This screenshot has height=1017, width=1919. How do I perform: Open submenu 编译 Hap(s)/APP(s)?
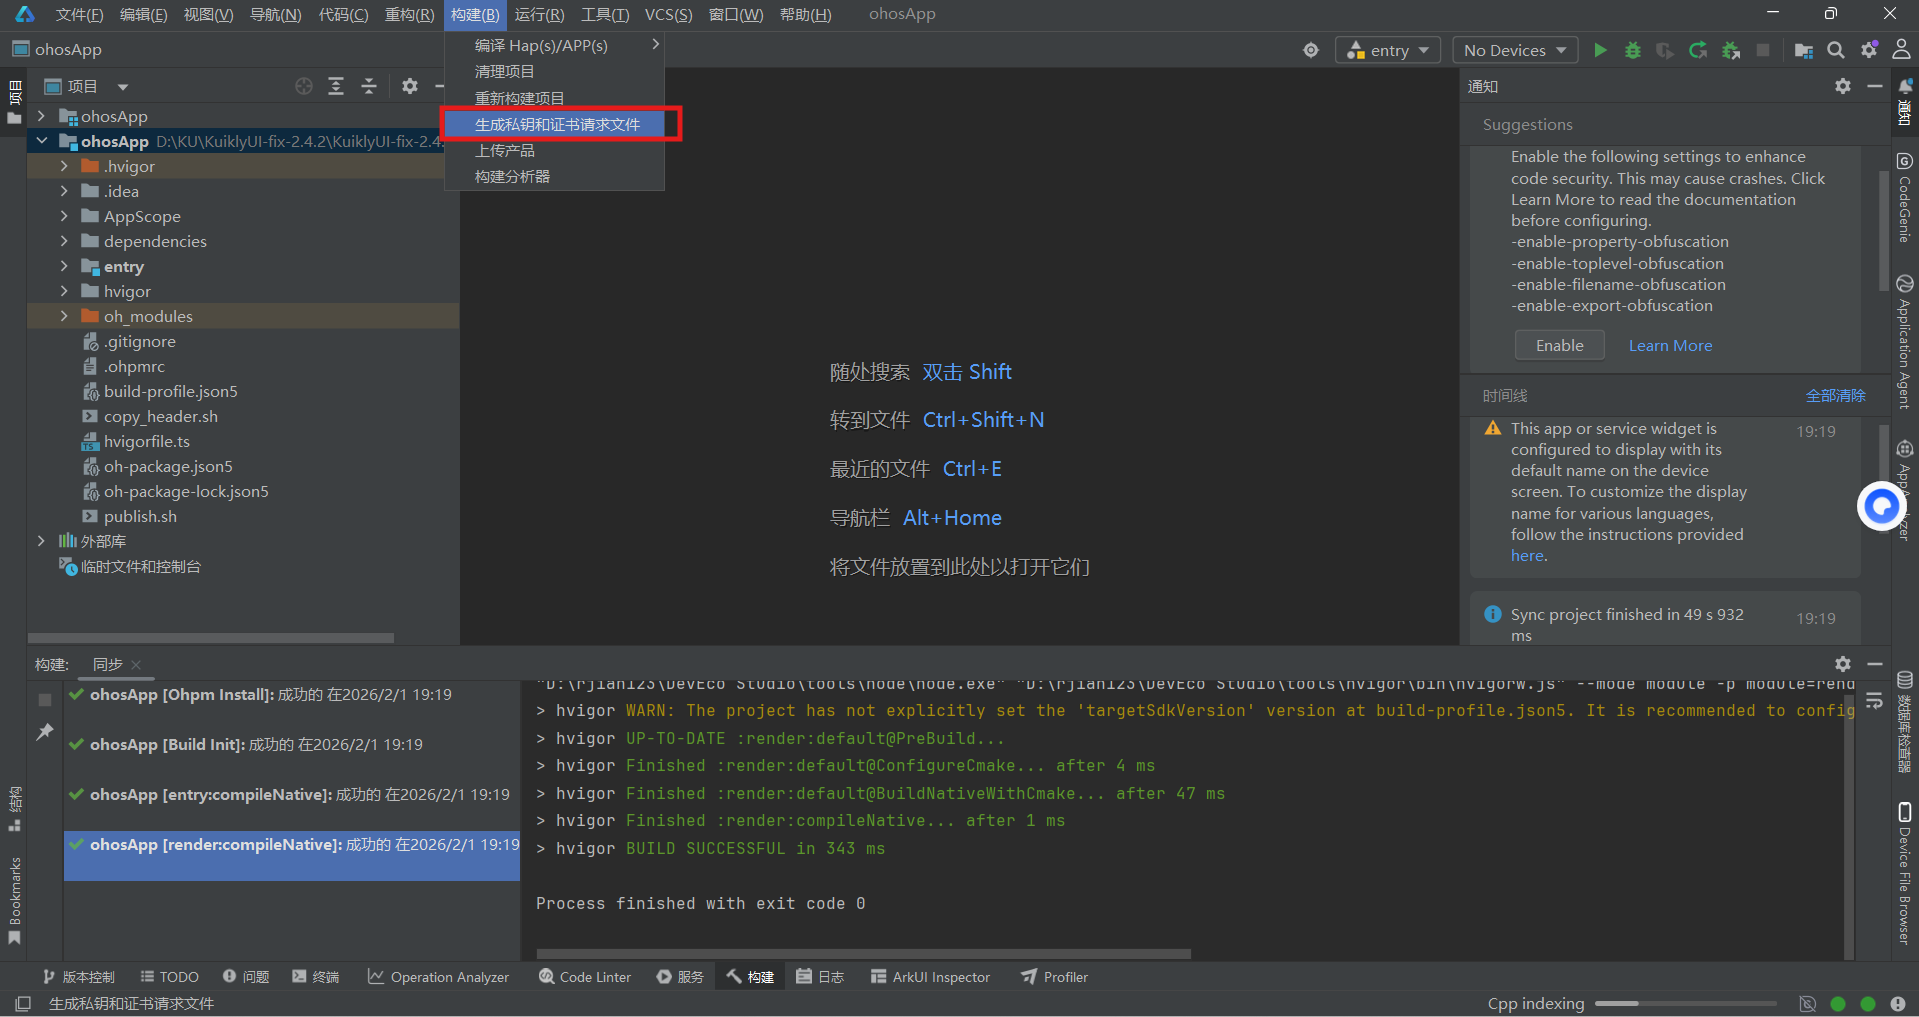555,45
